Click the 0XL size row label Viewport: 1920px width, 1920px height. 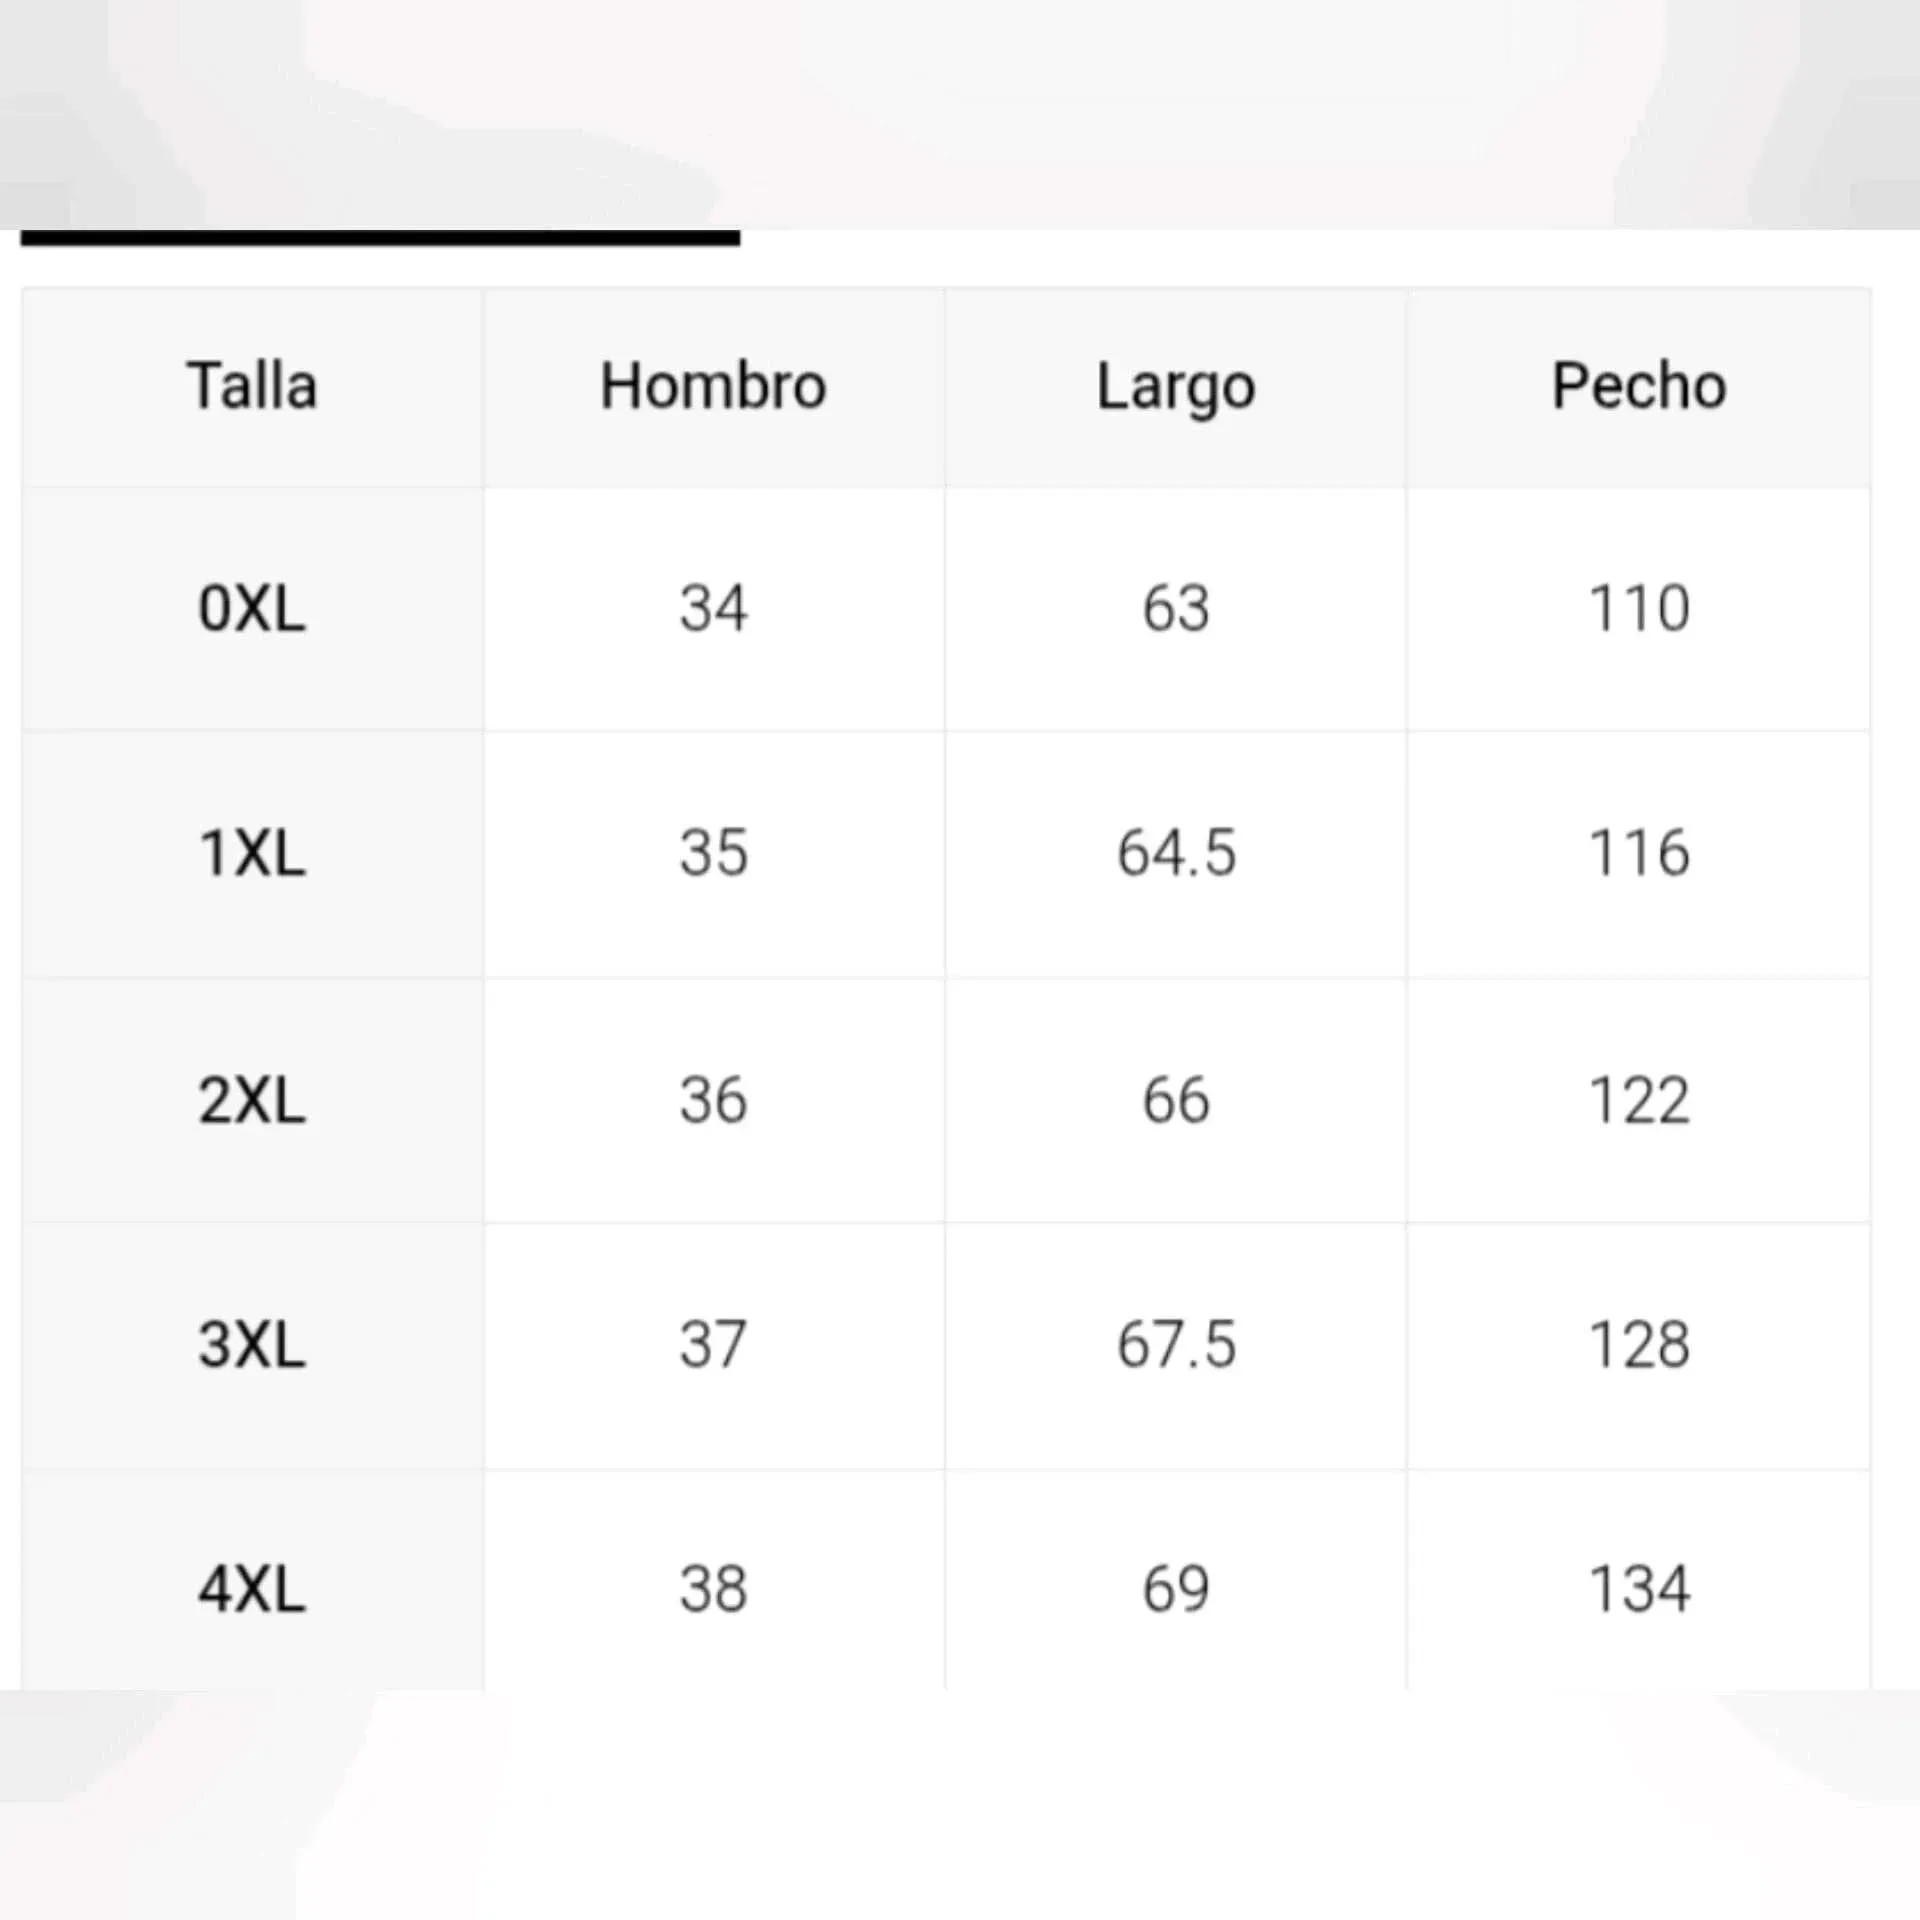[x=252, y=608]
